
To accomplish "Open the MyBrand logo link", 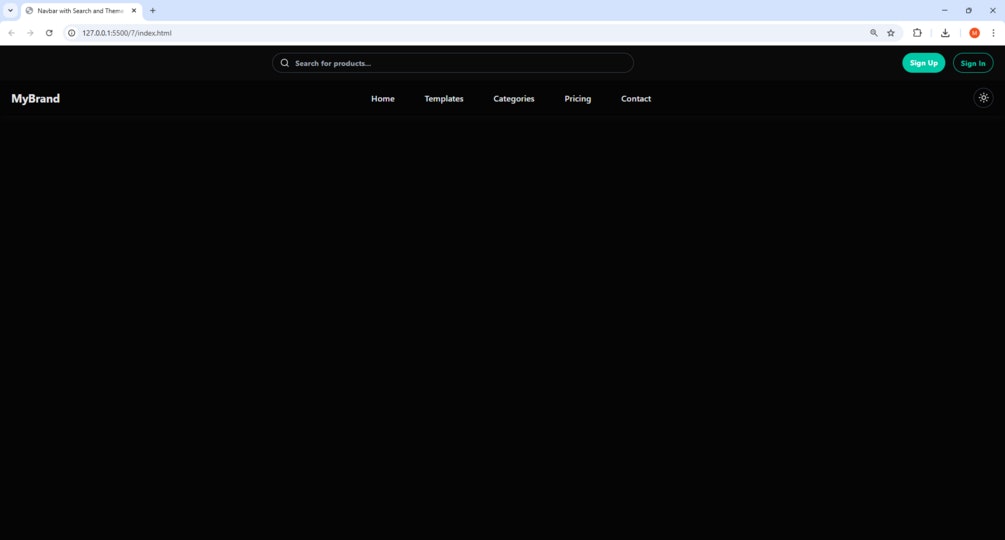I will tap(35, 99).
